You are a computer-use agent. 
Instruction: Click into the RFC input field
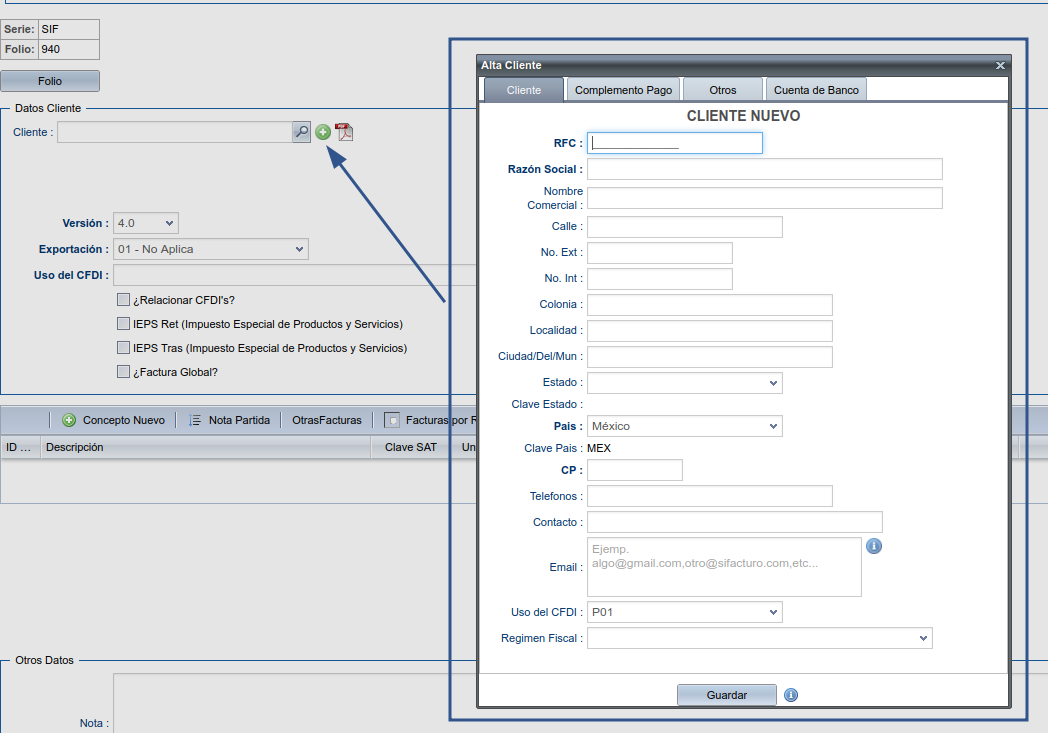click(x=675, y=143)
